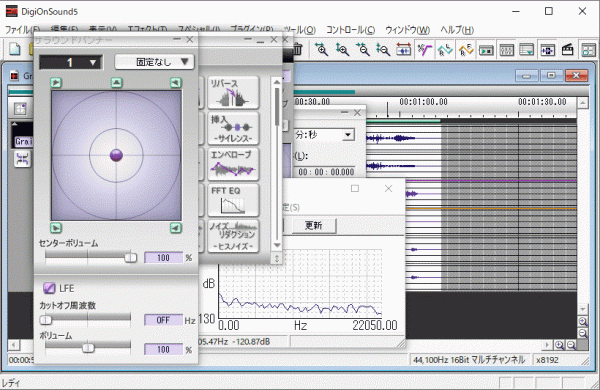Click the 00:01:00.00 timeline ruler mark
The image size is (600, 390).
pos(423,102)
